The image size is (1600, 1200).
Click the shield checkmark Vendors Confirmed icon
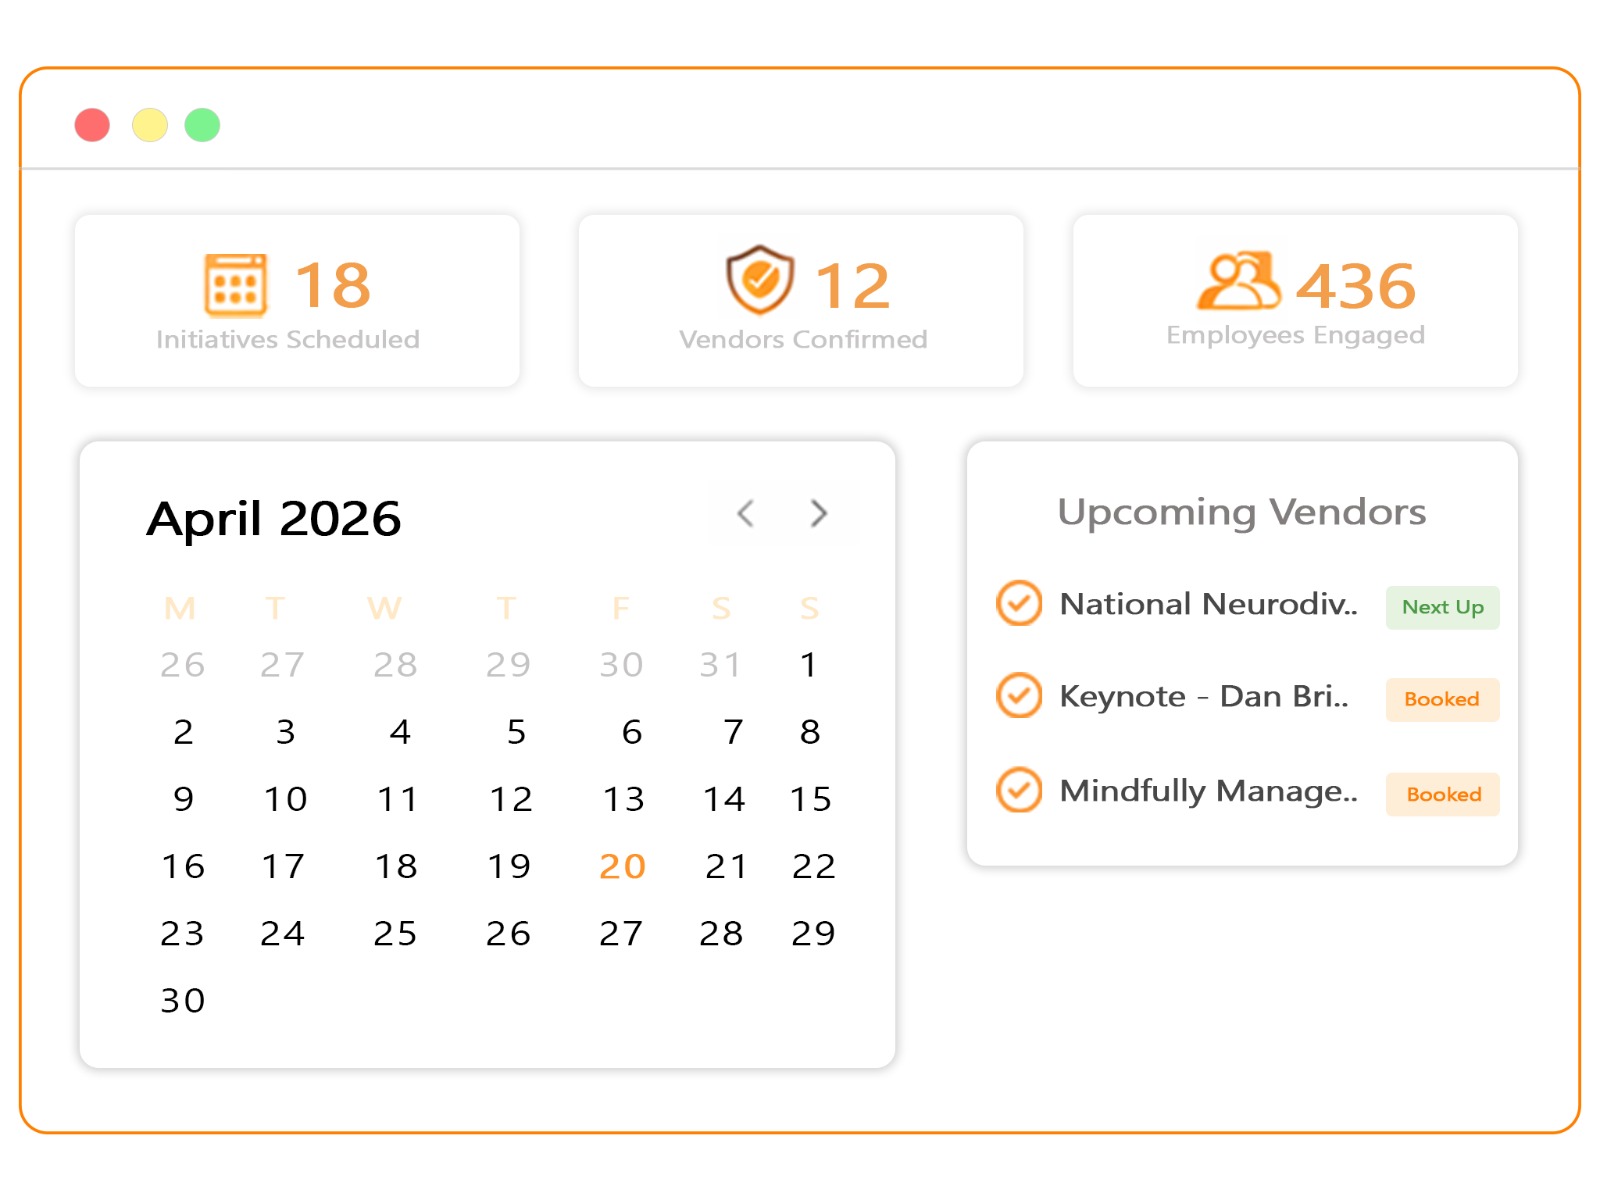coord(760,280)
